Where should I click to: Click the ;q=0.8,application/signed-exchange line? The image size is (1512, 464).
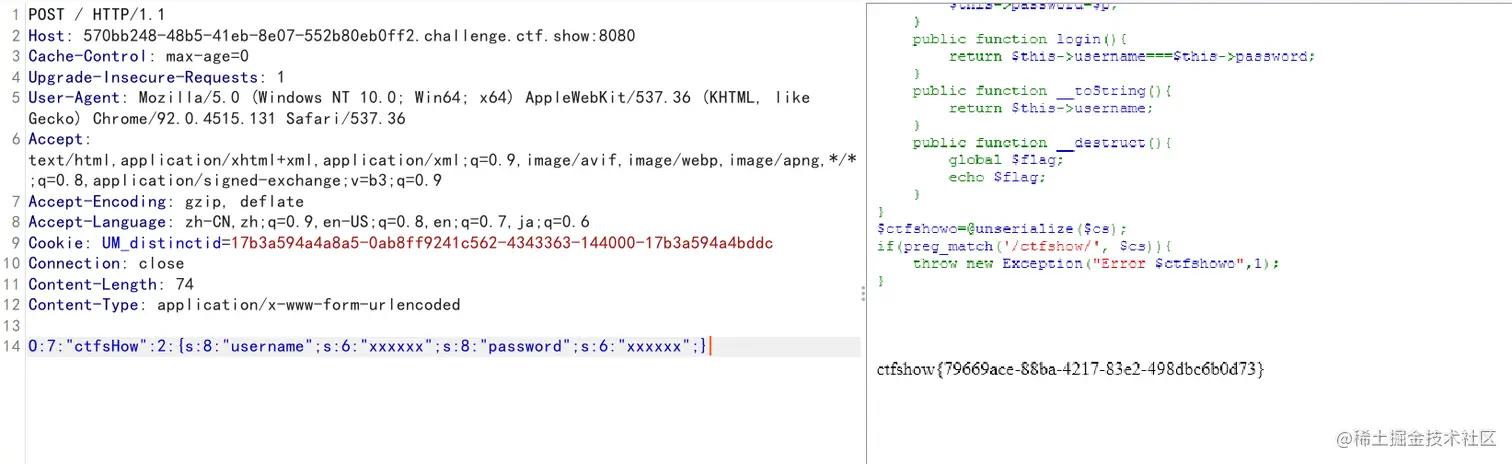pos(235,181)
